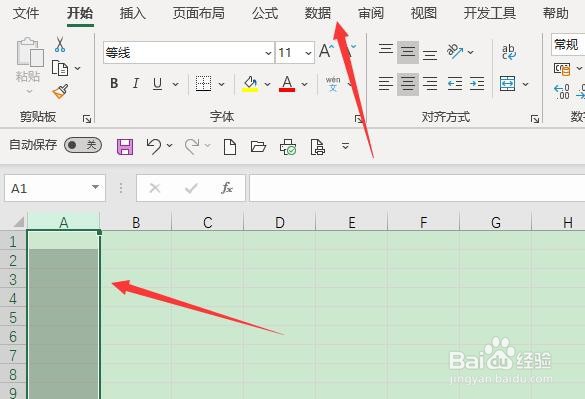585x399 pixels.
Task: Activate the Format Painter brush
Action: (x=60, y=91)
